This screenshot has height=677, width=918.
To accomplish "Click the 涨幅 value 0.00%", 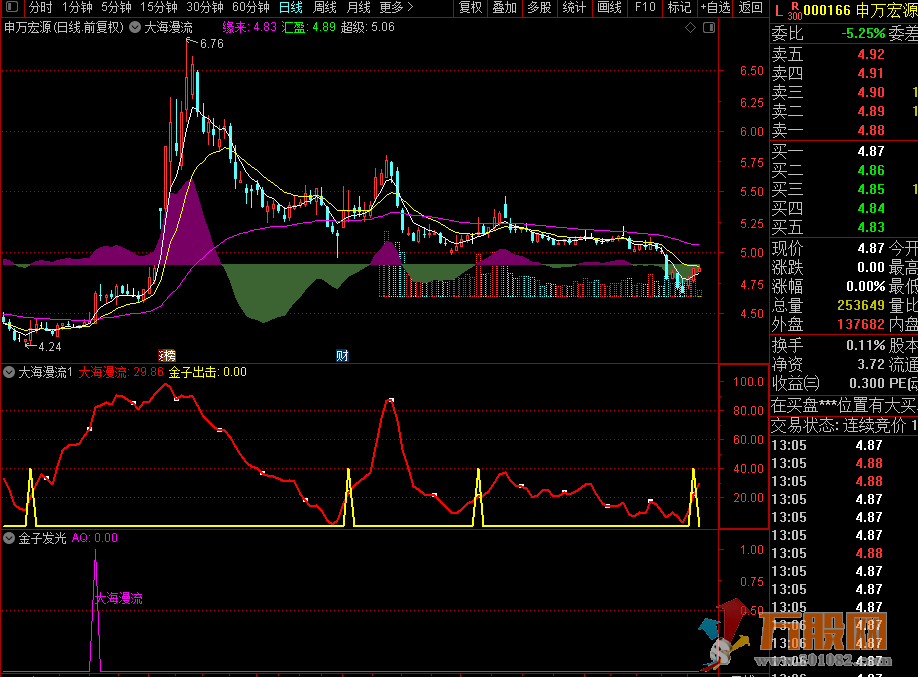I will (865, 286).
